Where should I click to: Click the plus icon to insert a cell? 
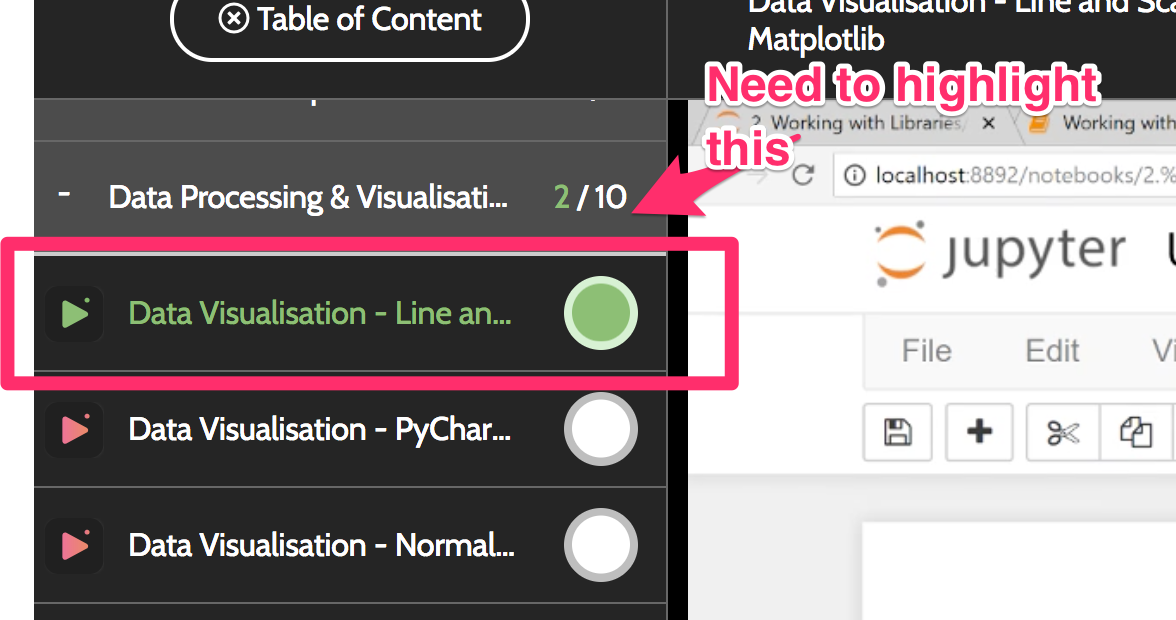click(x=979, y=431)
